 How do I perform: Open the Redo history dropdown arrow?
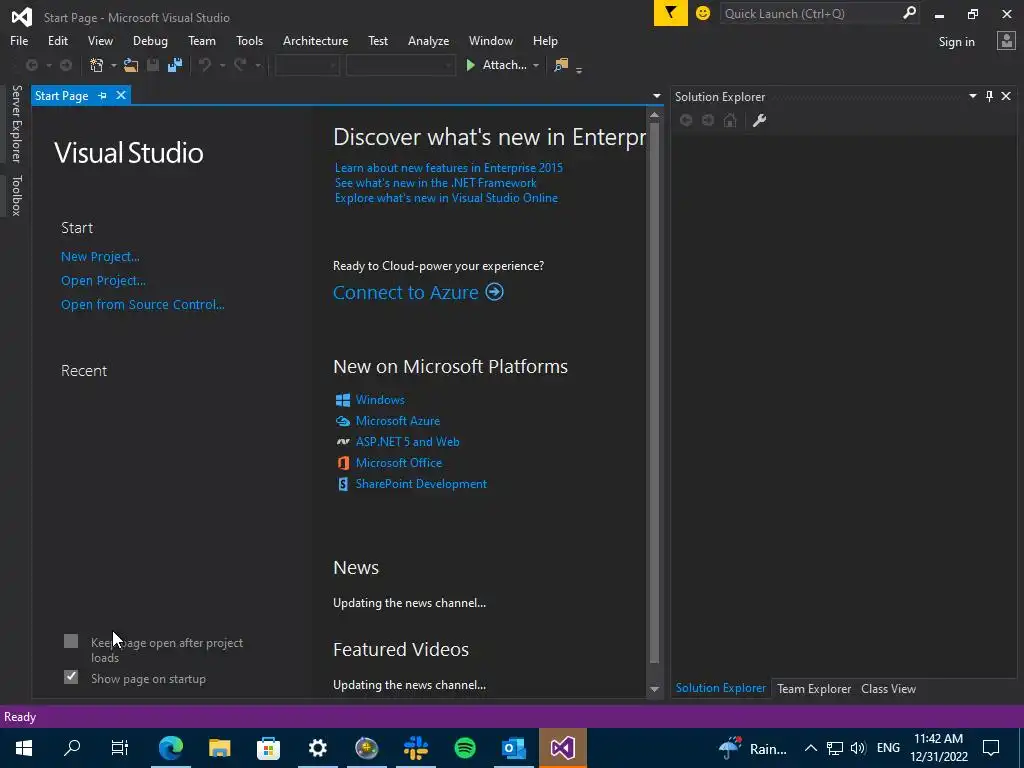[x=258, y=65]
